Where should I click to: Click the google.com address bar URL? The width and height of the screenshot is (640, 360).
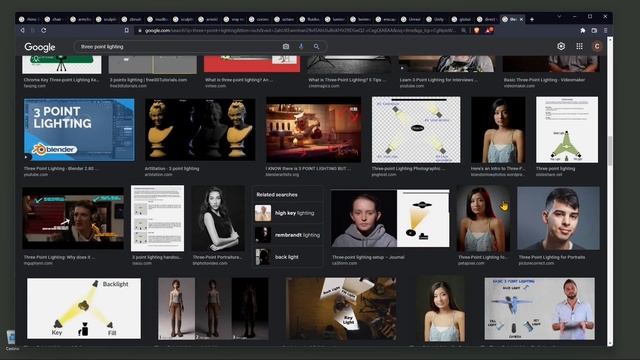tap(300, 31)
